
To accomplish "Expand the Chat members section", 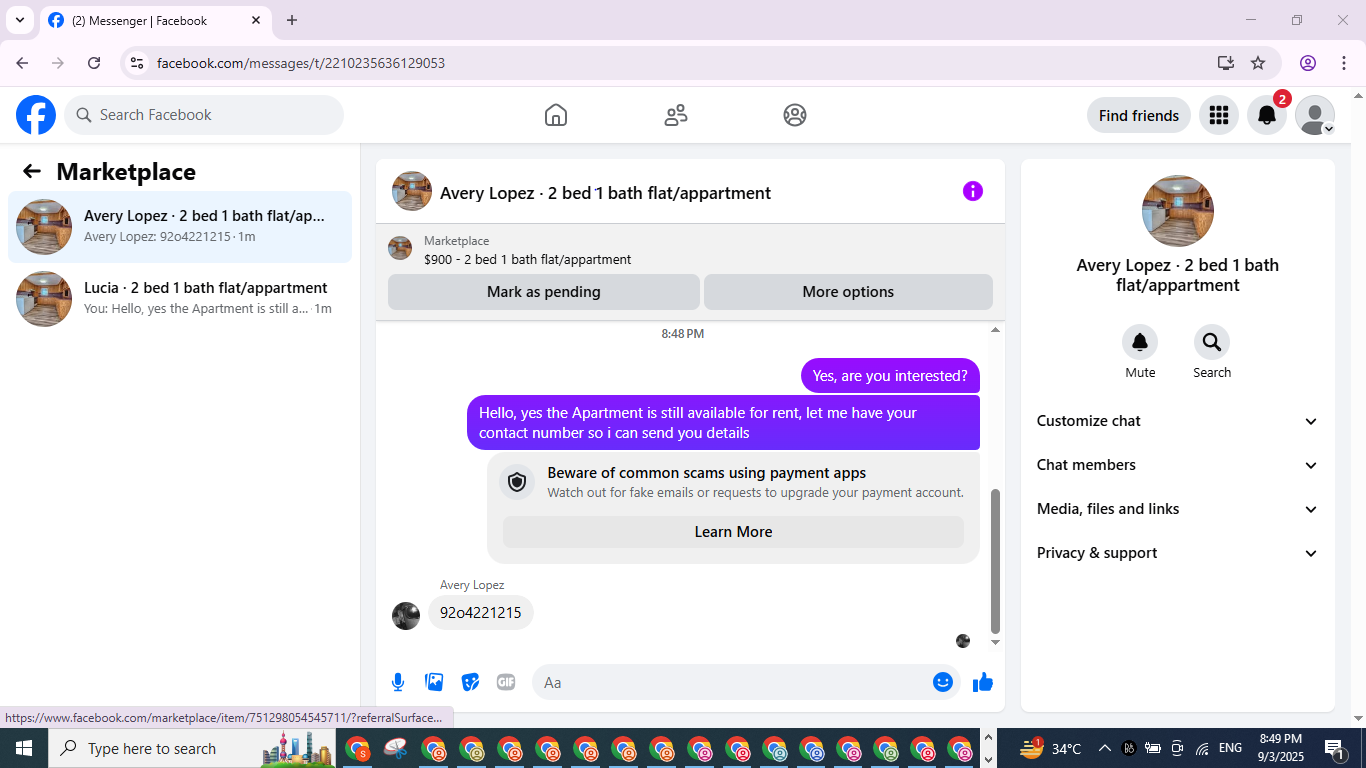I will click(x=1178, y=465).
